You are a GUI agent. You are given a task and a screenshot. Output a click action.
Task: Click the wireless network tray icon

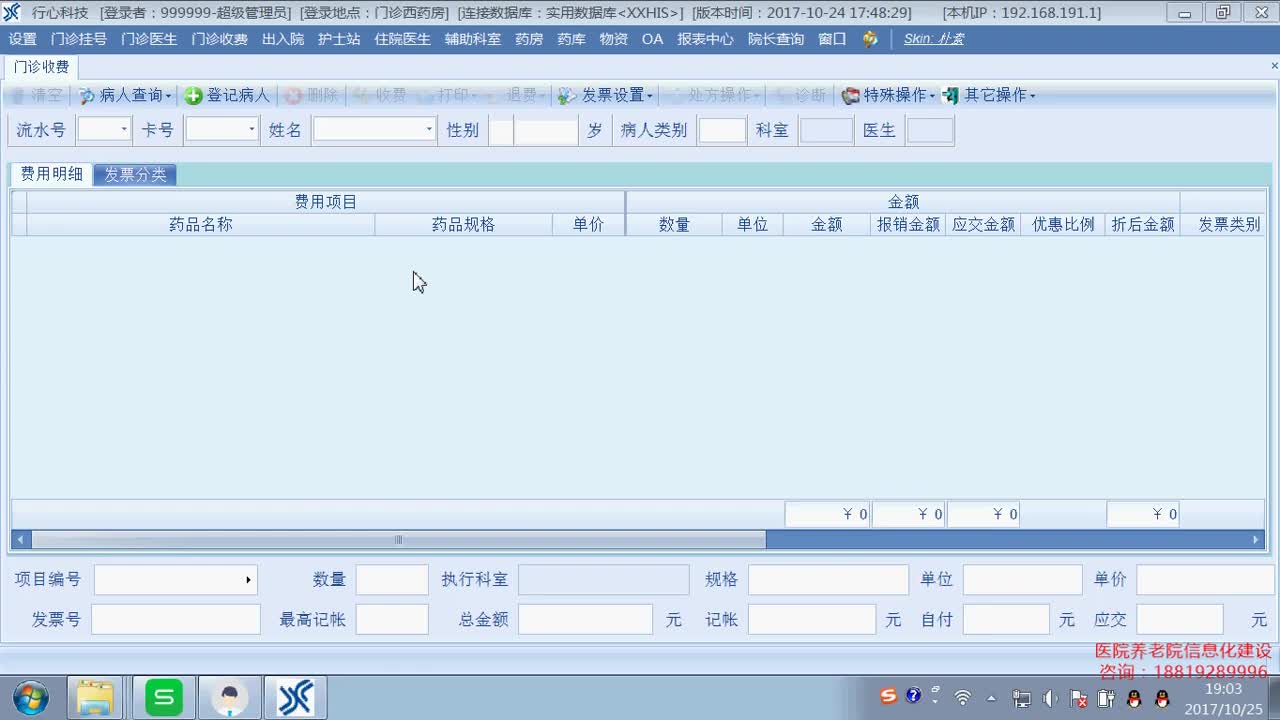coord(963,697)
